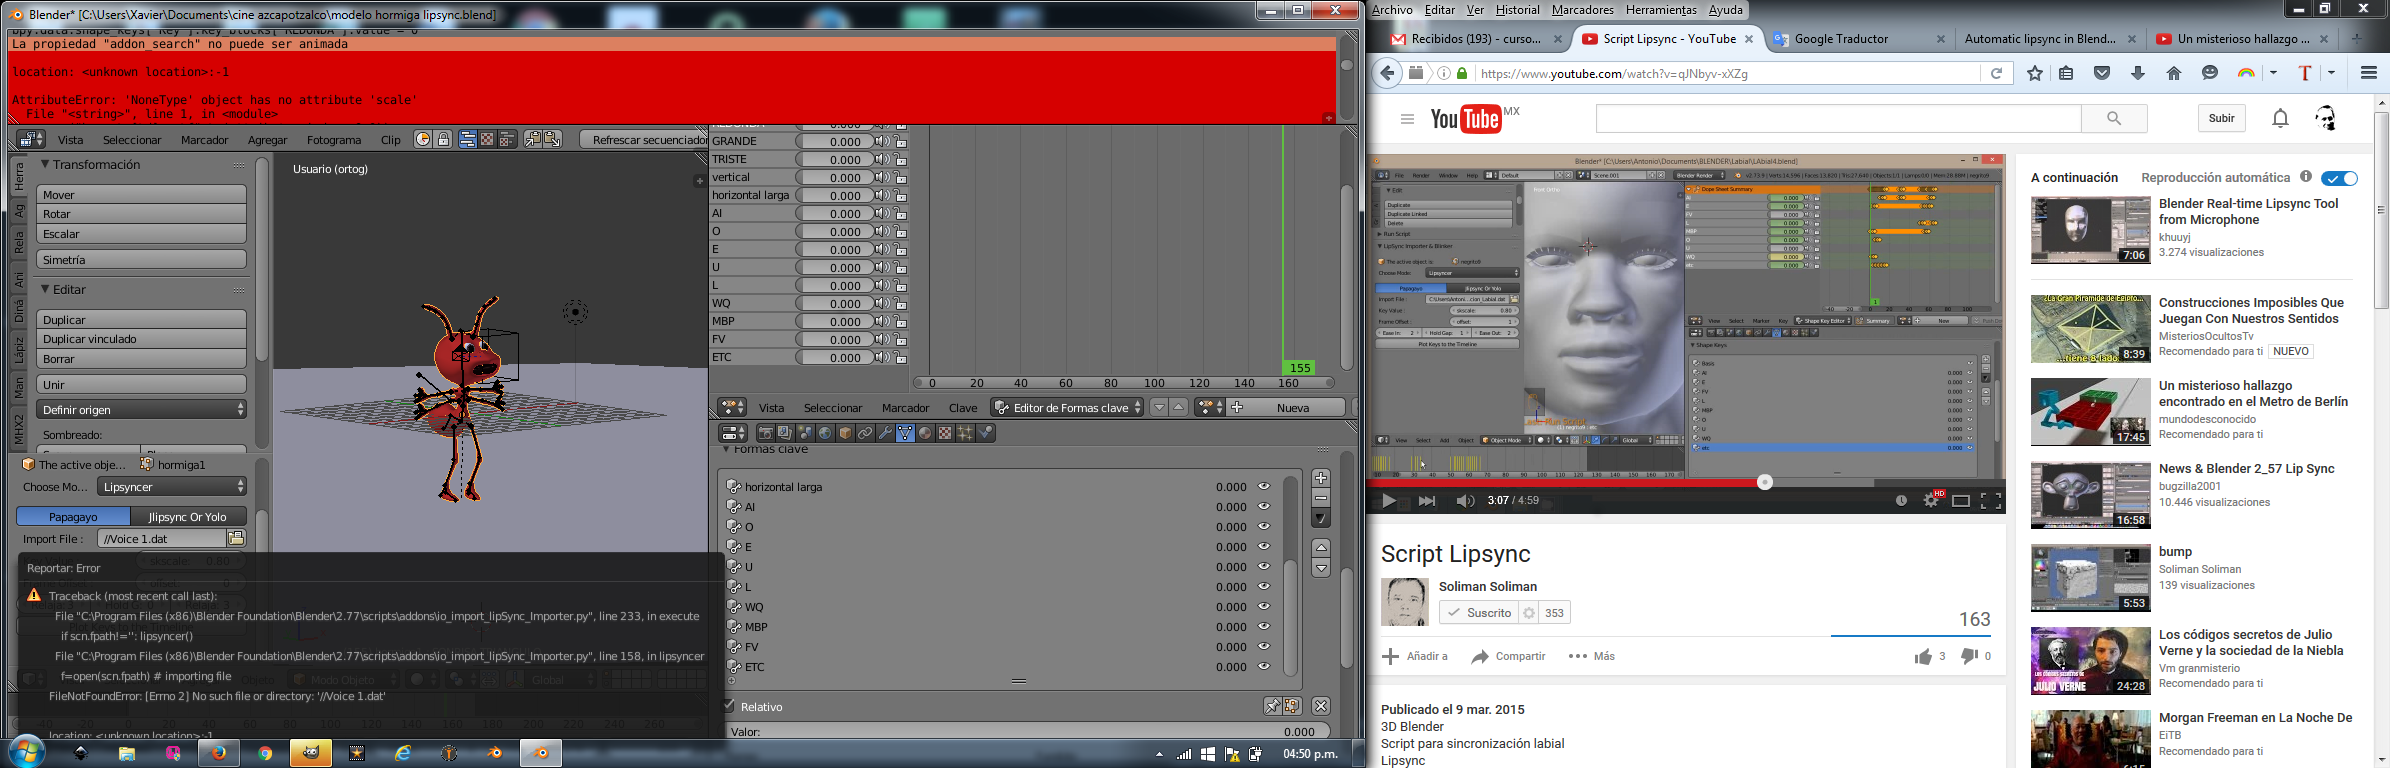Add a new shape key with plus

point(1321,478)
